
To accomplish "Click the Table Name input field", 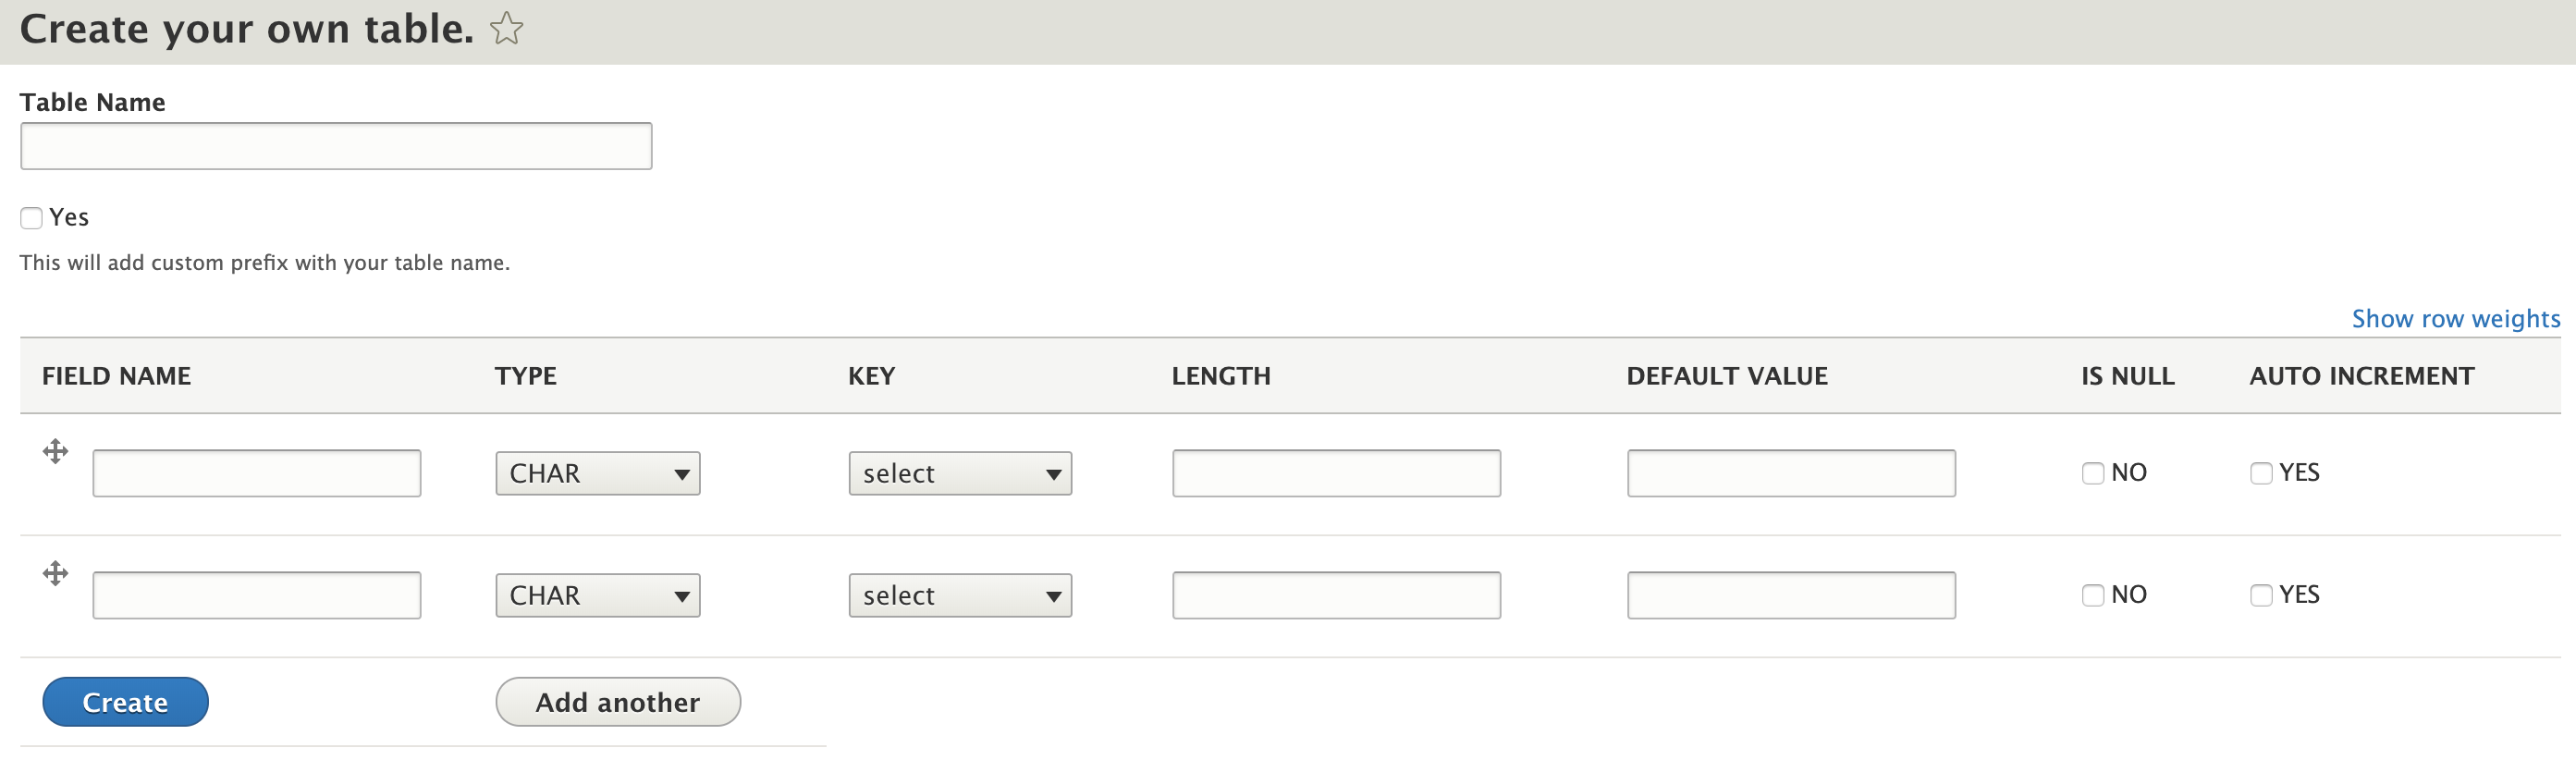I will coord(336,146).
